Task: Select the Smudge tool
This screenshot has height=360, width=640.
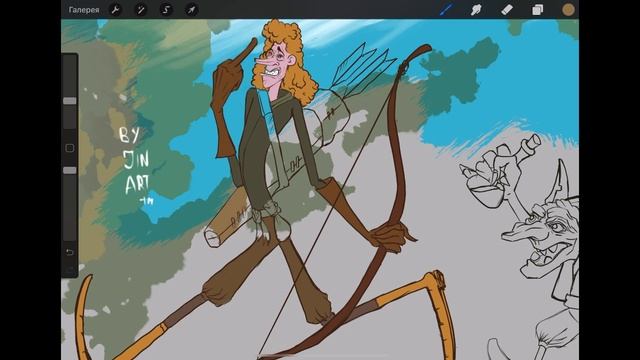Action: click(476, 10)
